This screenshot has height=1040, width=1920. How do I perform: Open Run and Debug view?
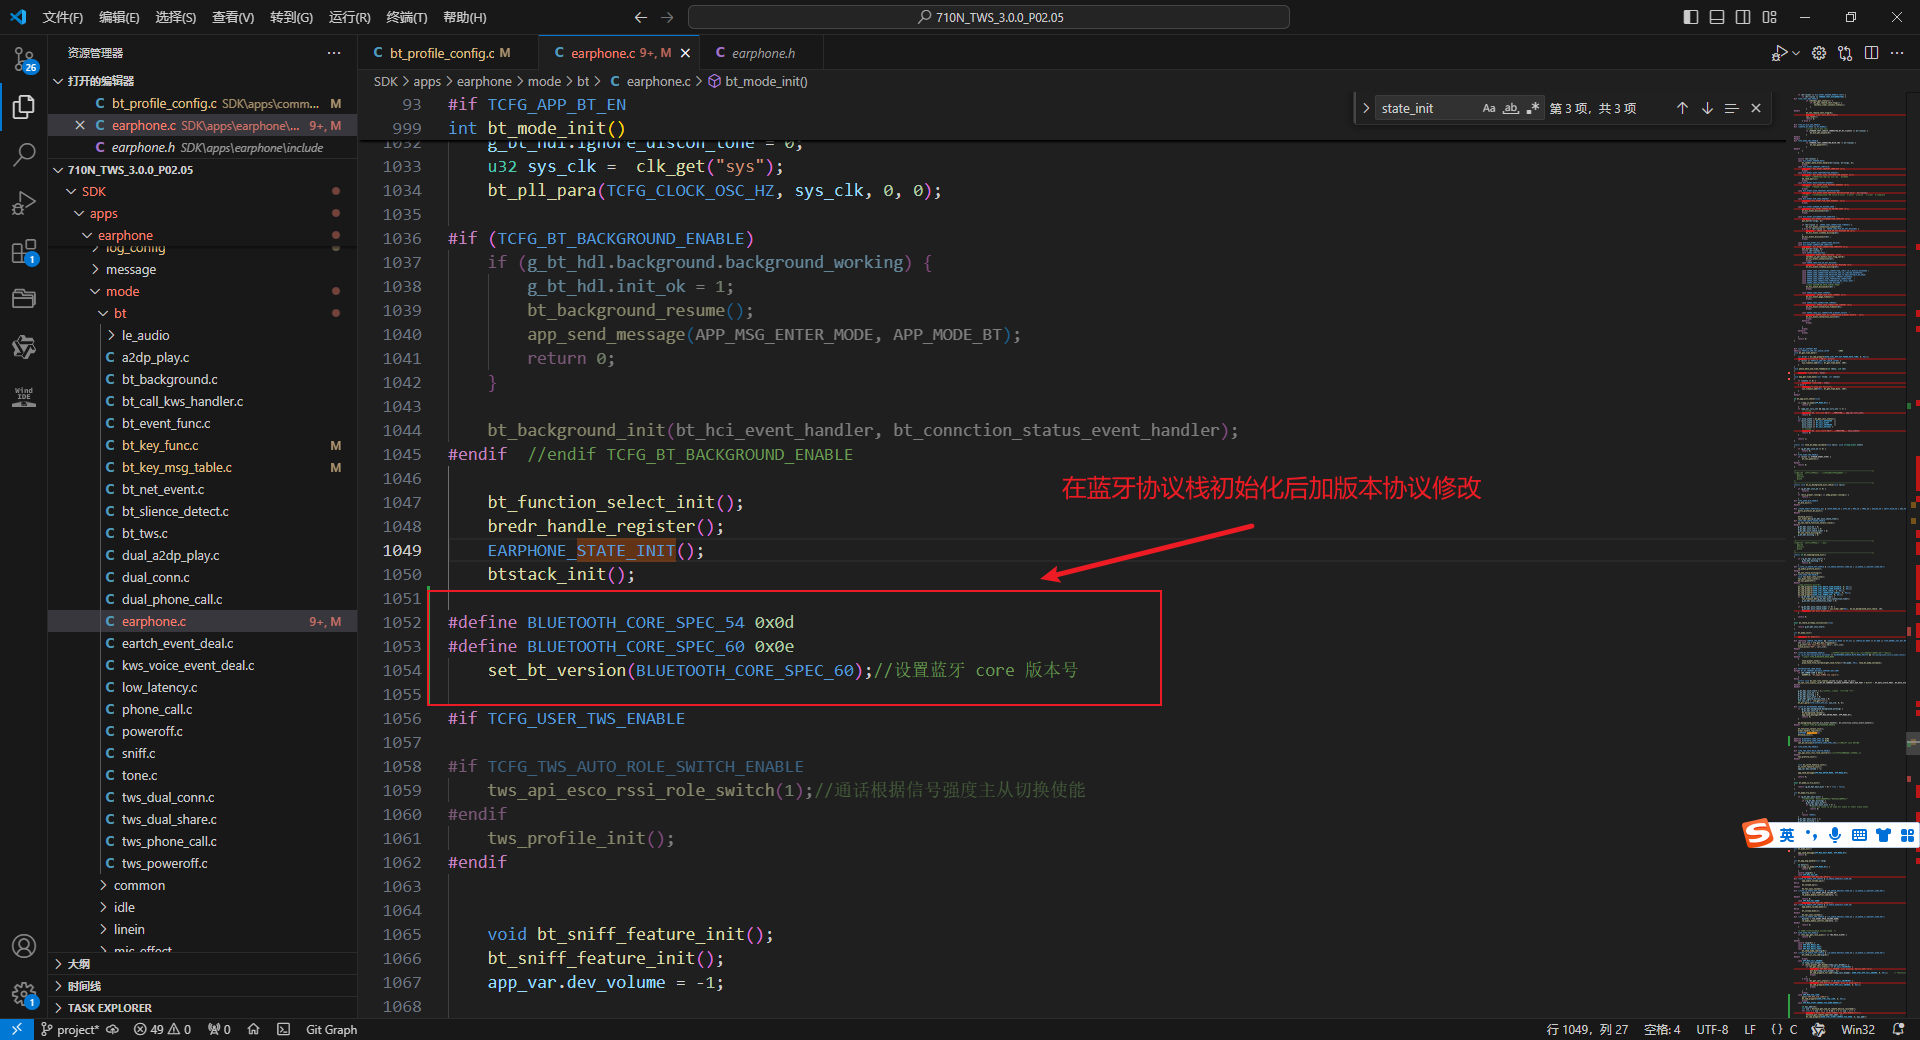[24, 203]
